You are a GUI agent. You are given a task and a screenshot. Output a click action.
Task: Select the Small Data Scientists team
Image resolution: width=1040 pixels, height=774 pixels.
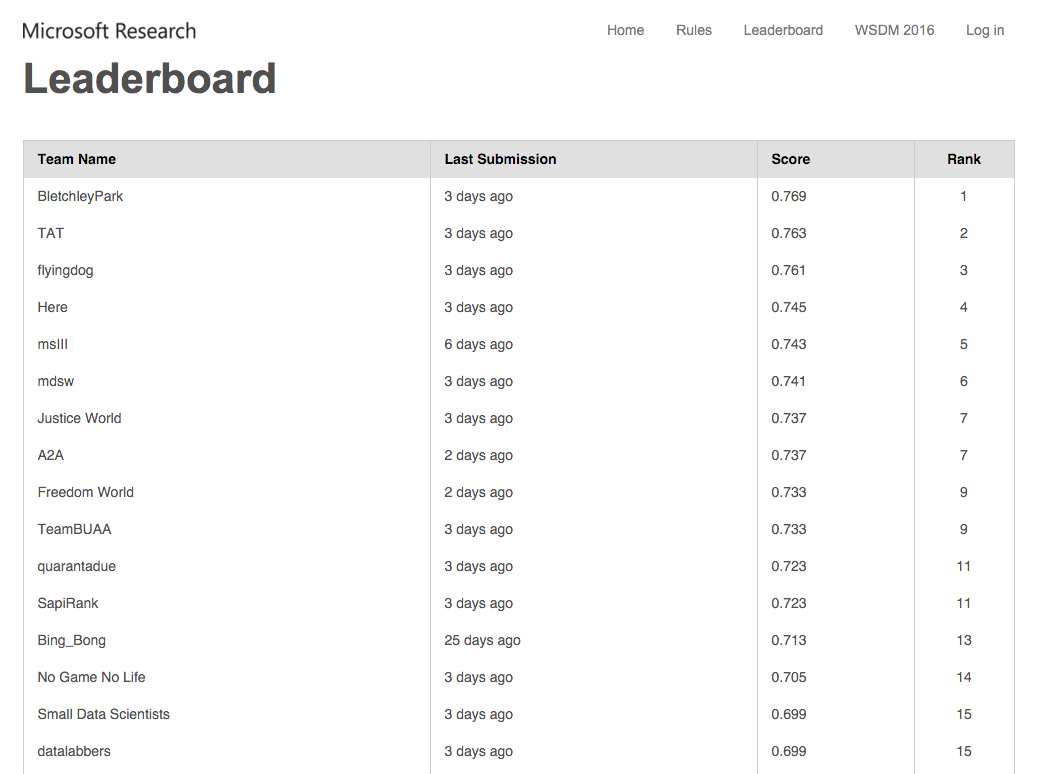103,714
